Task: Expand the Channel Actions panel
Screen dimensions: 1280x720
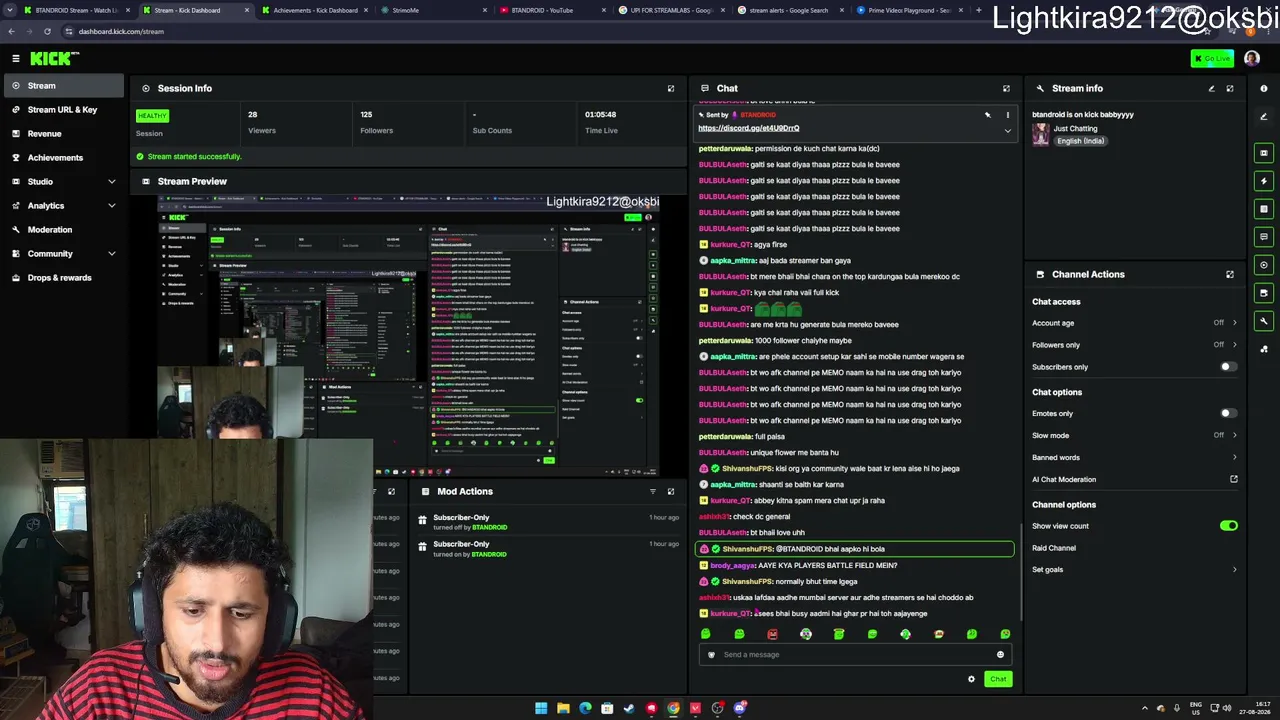Action: (1230, 274)
